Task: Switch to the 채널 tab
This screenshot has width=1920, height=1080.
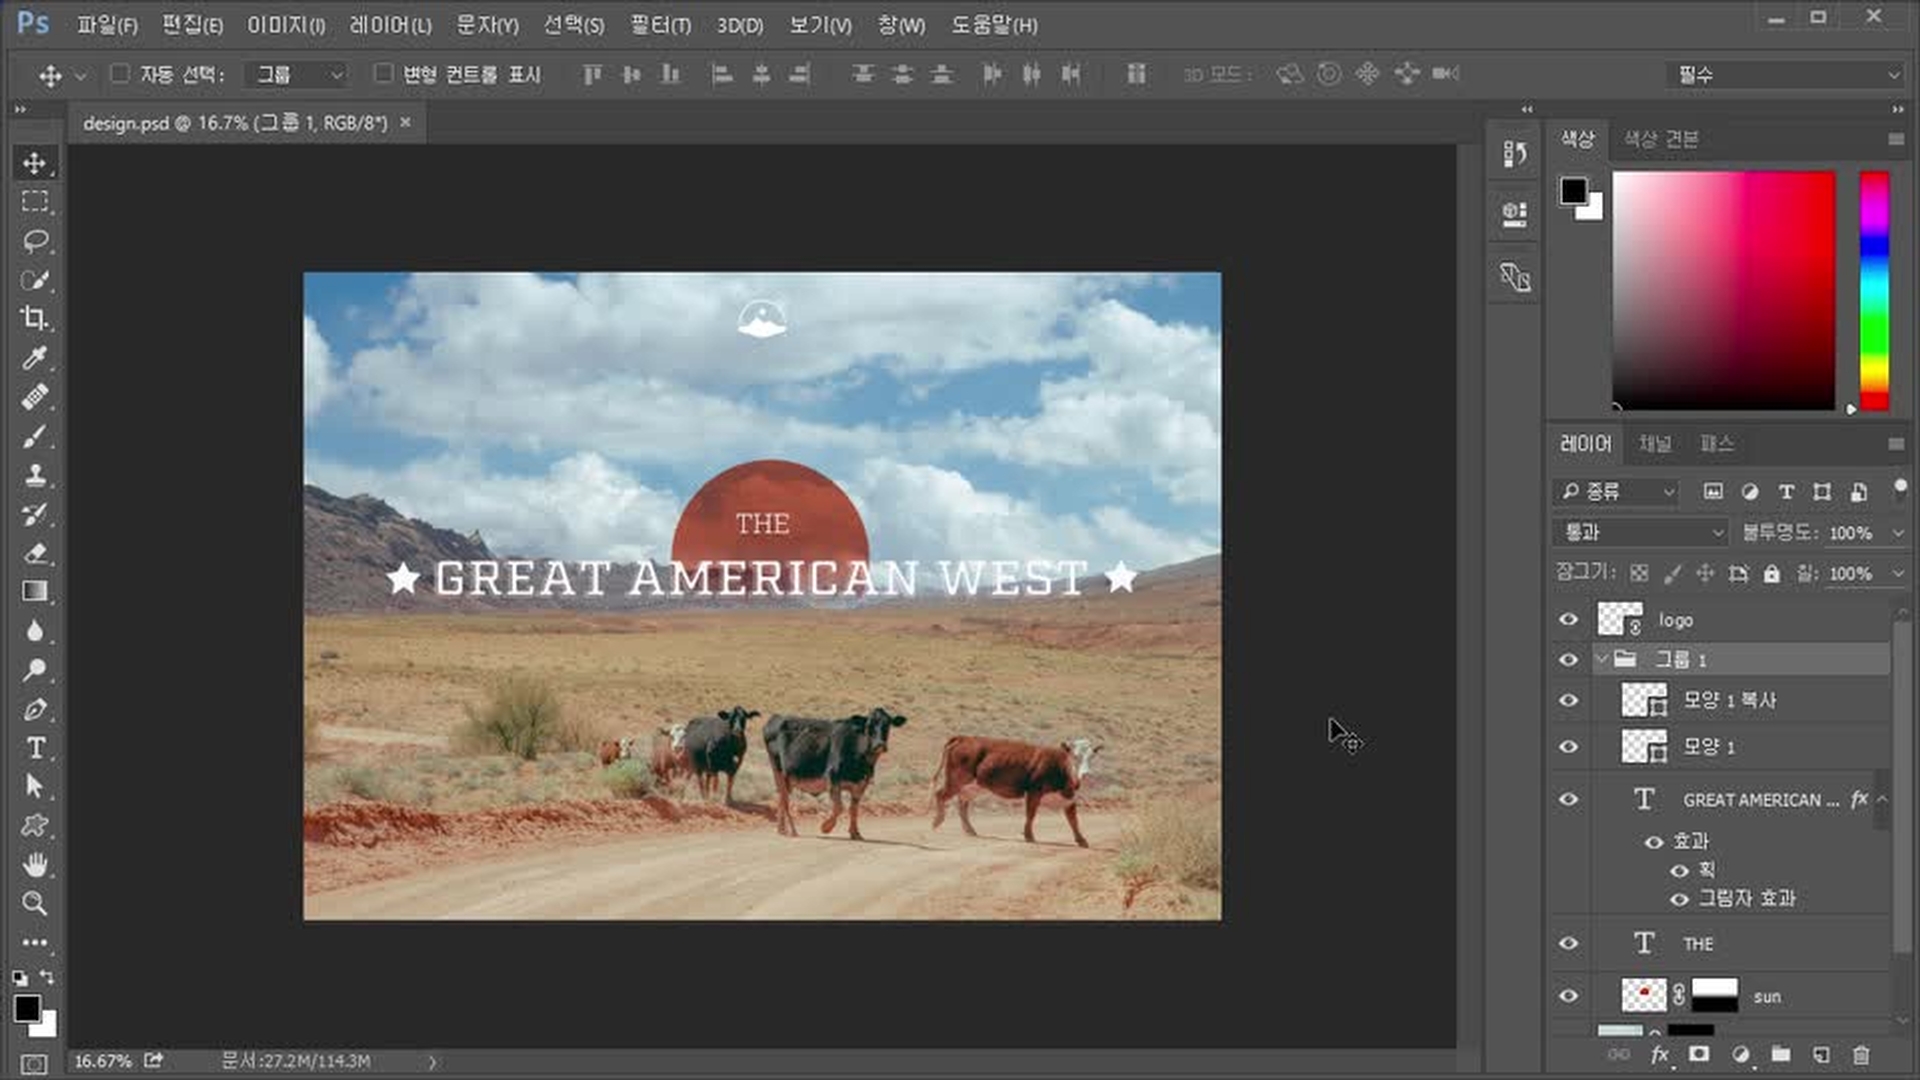Action: 1655,444
